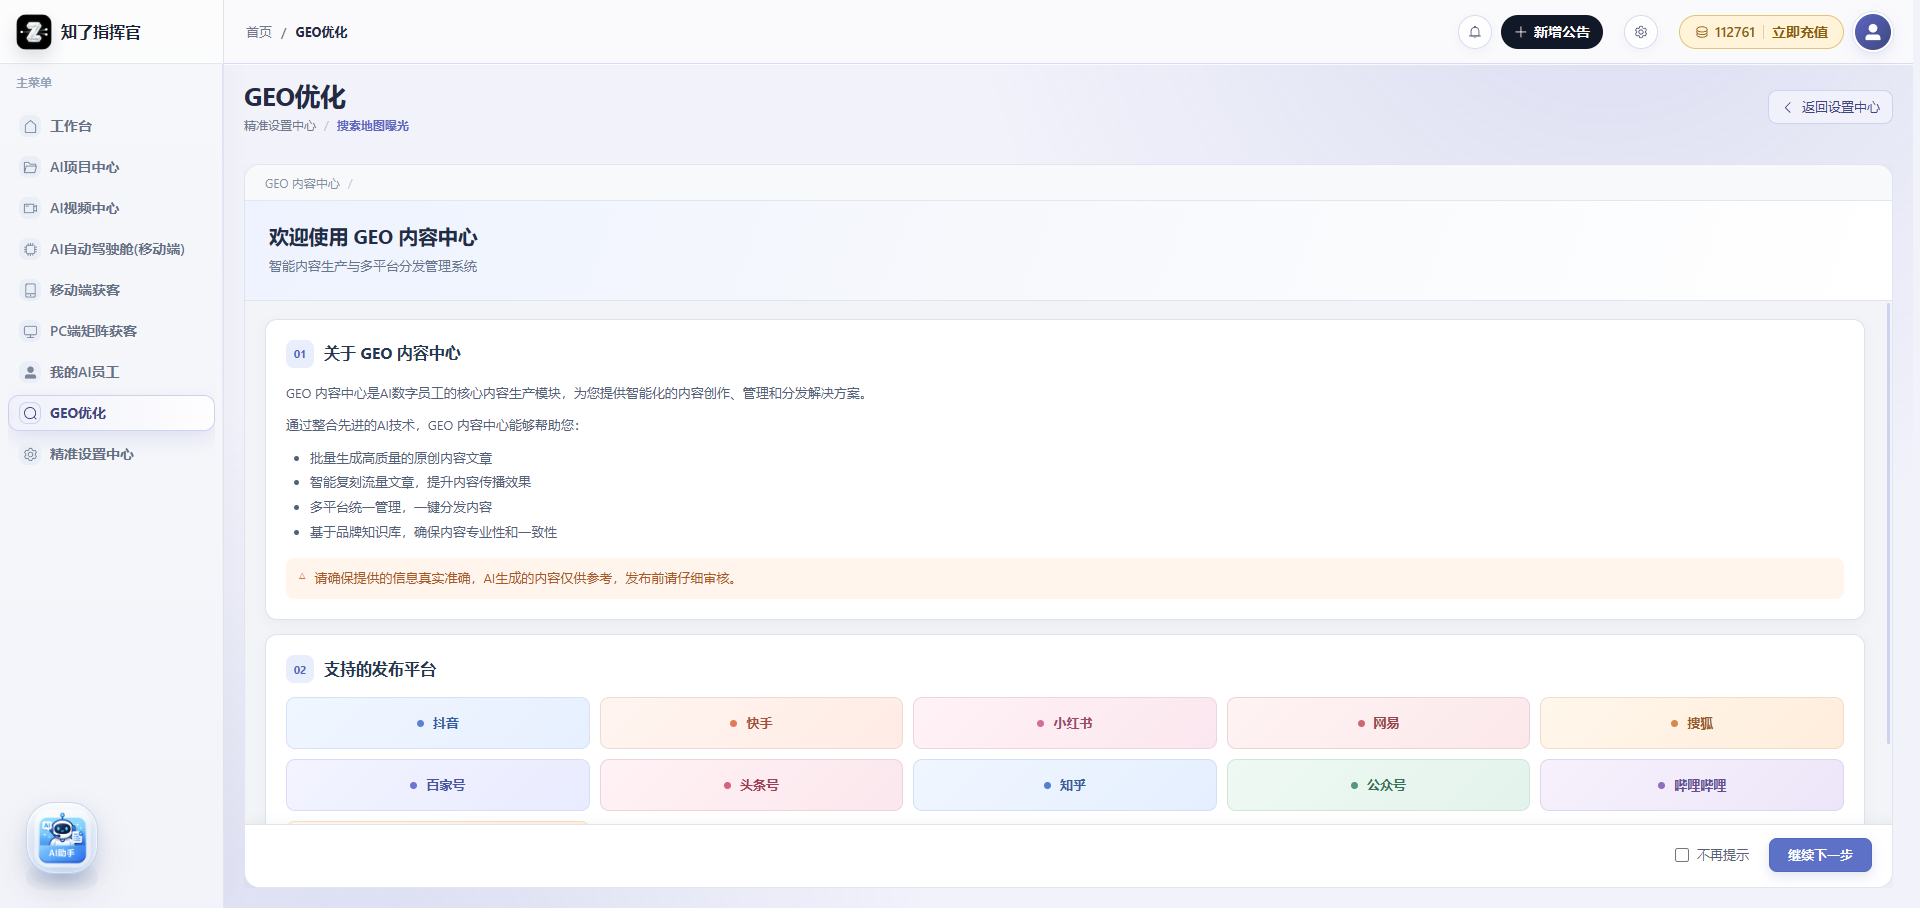Click the 欢迎使用 GEO 内容中心 heading
The image size is (1920, 908).
click(373, 237)
